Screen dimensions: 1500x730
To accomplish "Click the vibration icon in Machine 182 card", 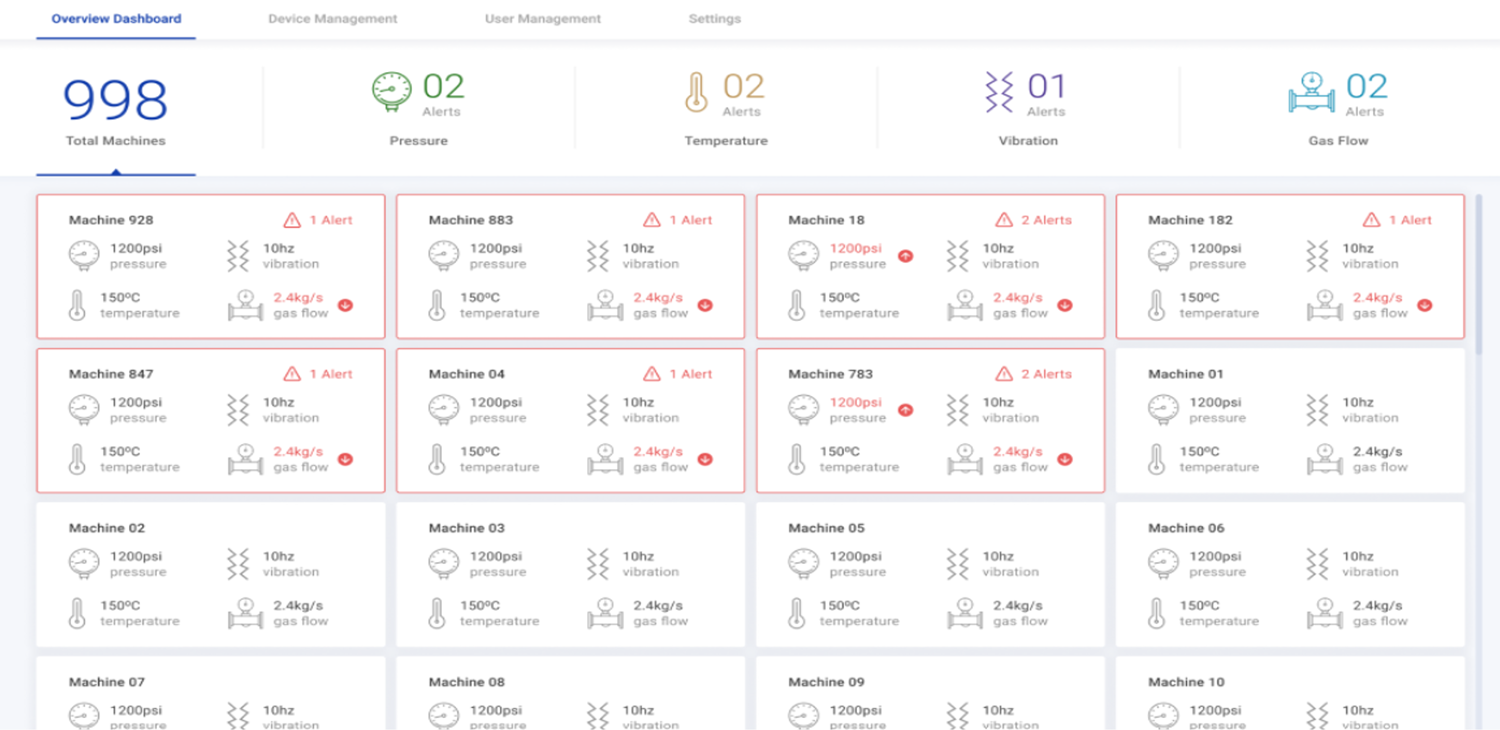I will tap(1318, 256).
